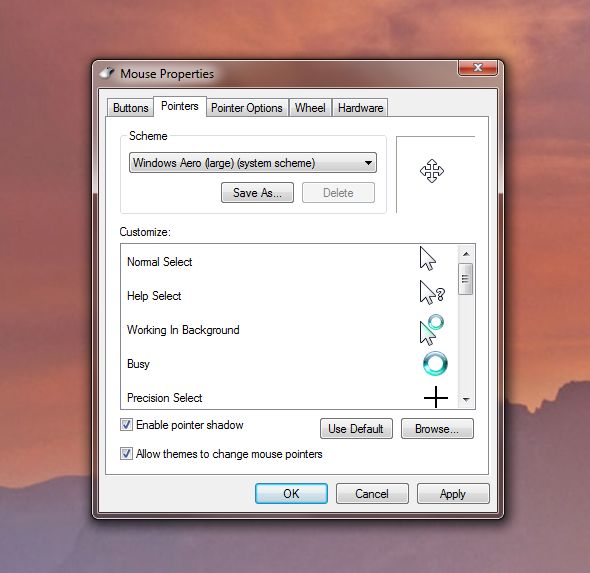Click the pointer list scrollbar thumb
Image resolution: width=590 pixels, height=573 pixels.
coord(465,279)
